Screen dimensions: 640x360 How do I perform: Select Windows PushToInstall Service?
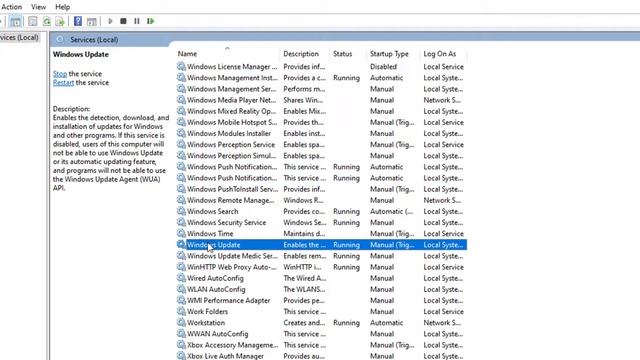tap(322, 189)
